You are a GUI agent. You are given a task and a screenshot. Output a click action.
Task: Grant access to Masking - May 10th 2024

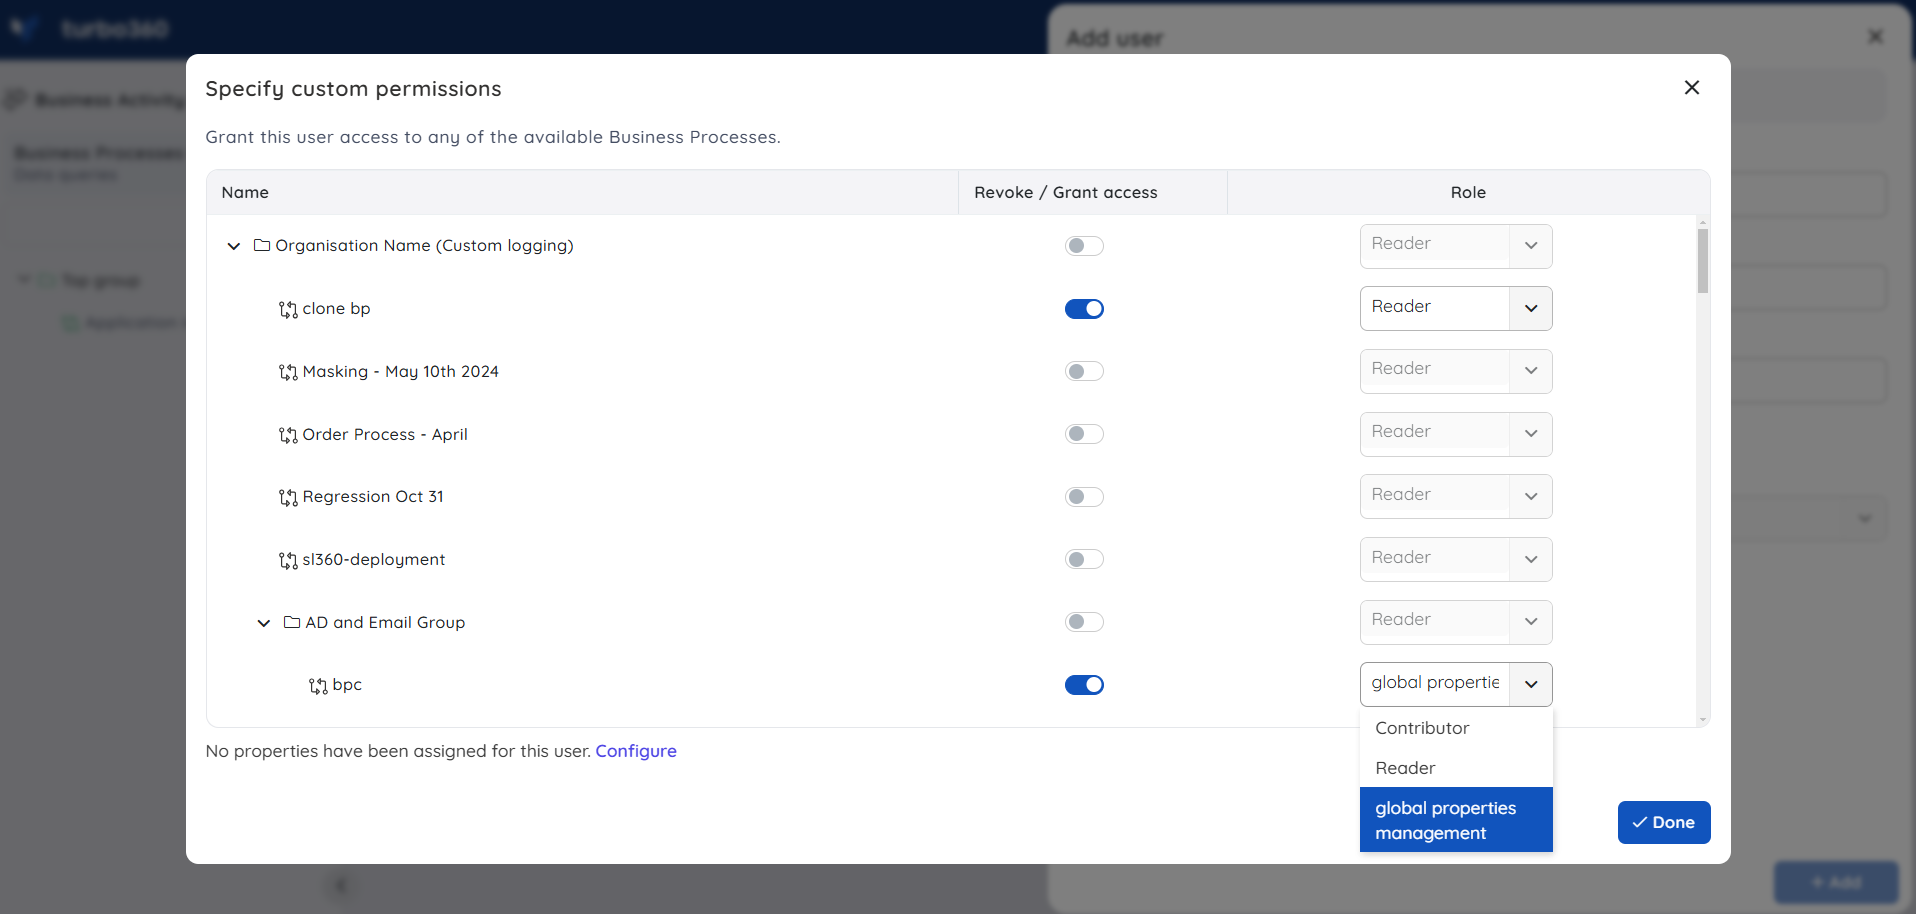[1084, 371]
